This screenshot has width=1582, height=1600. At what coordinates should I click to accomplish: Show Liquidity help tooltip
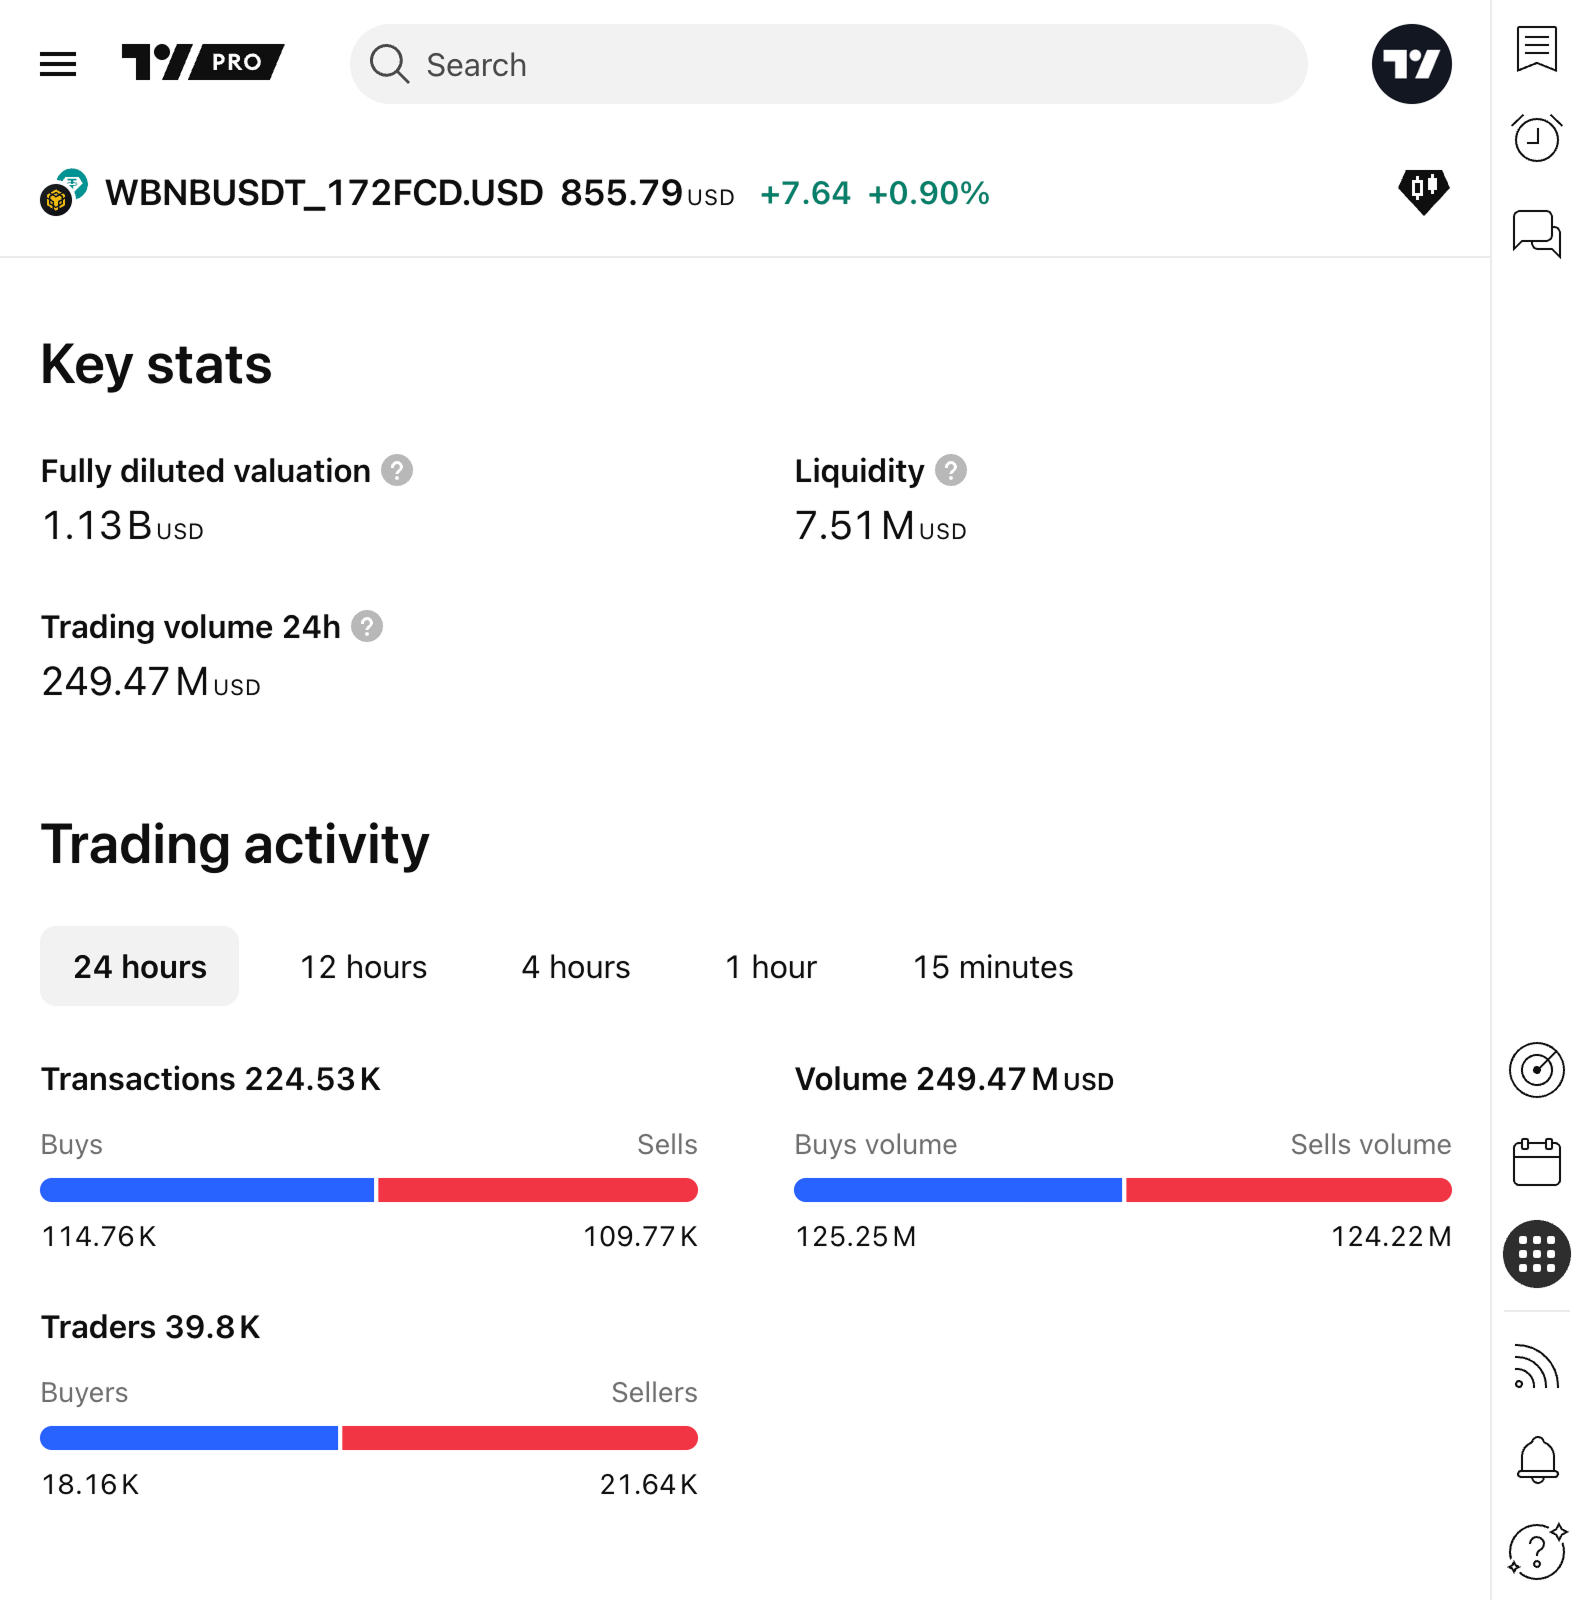pyautogui.click(x=951, y=470)
